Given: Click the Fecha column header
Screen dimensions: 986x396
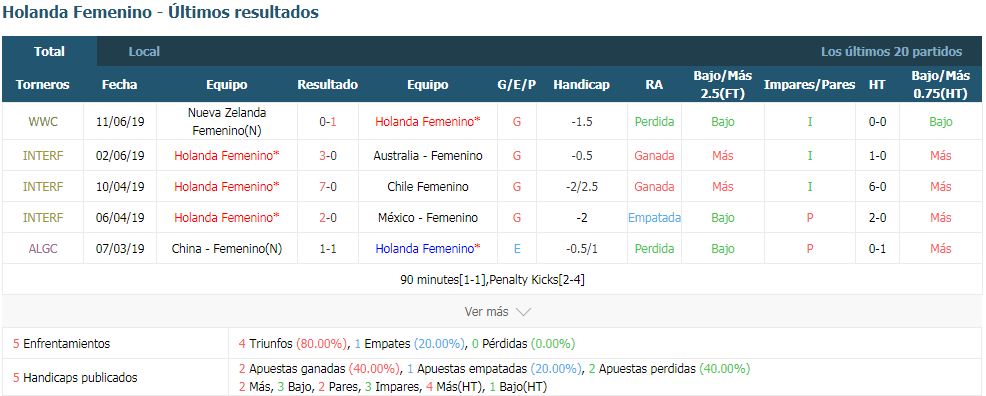Looking at the screenshot, I should [x=119, y=85].
